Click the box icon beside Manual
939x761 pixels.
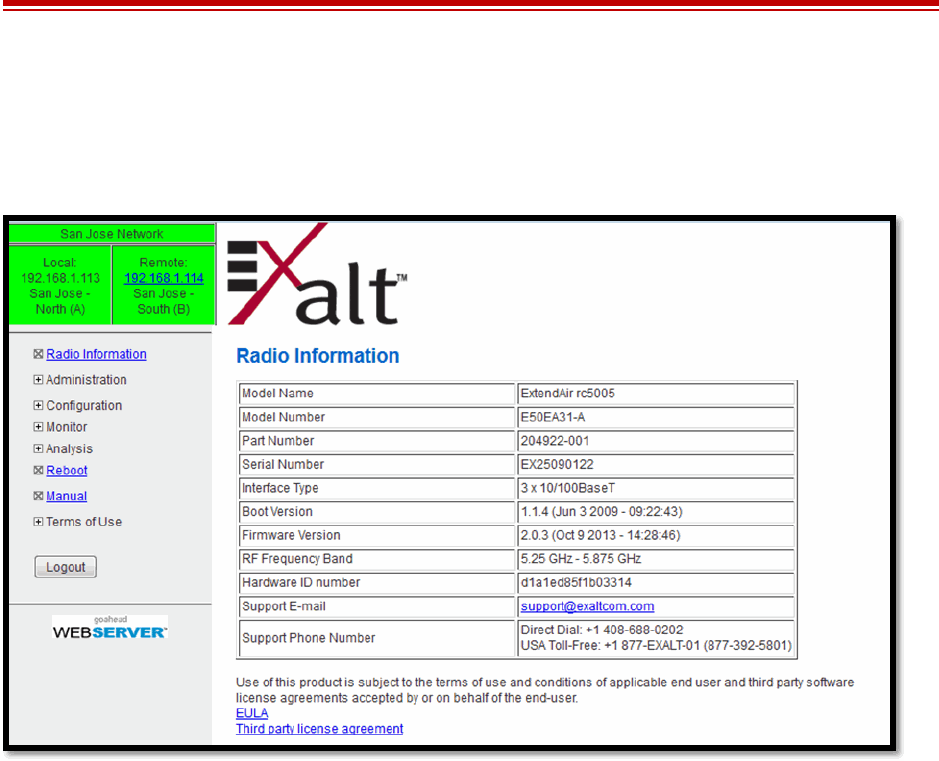click(38, 496)
